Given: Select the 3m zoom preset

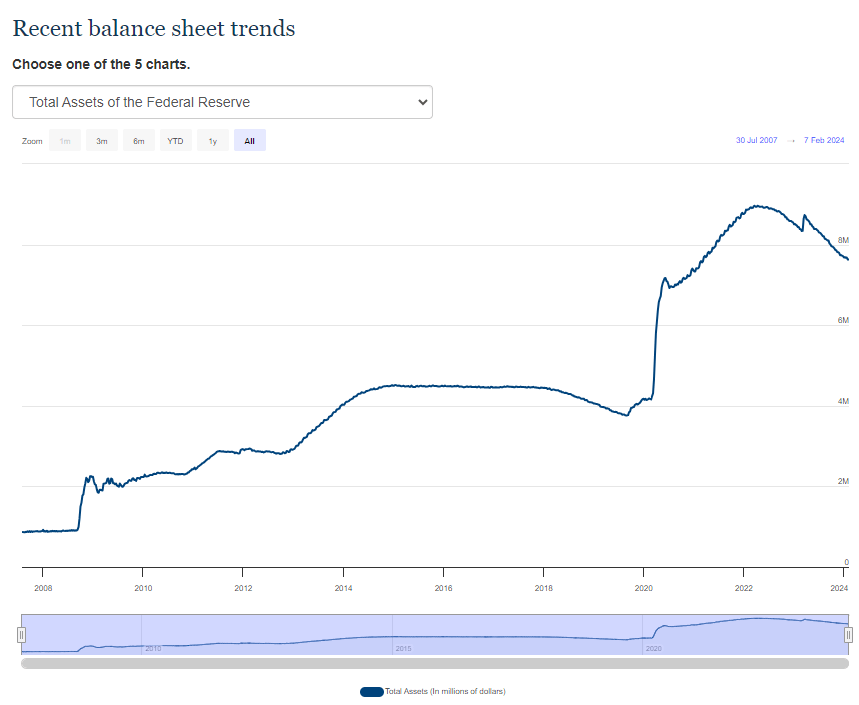Looking at the screenshot, I should (101, 140).
